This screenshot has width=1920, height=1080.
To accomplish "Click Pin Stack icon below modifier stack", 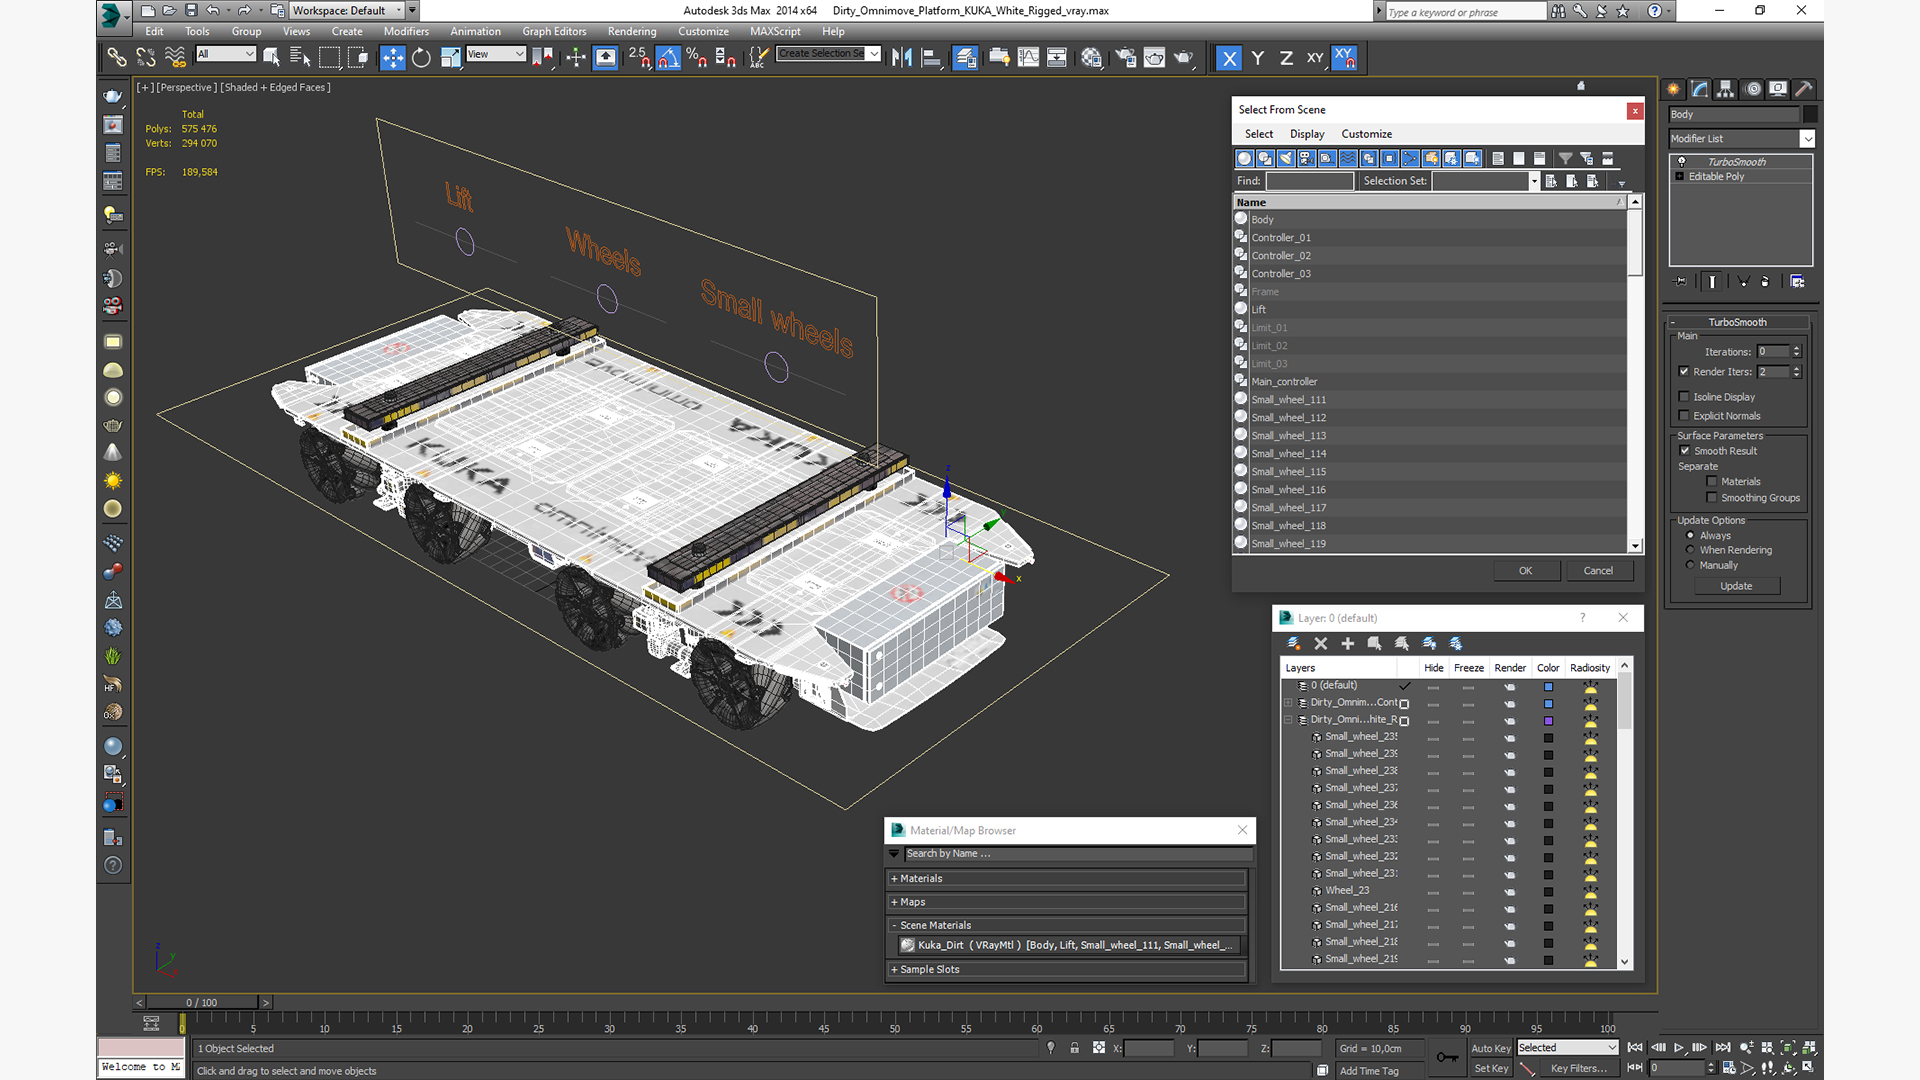I will tap(1681, 282).
